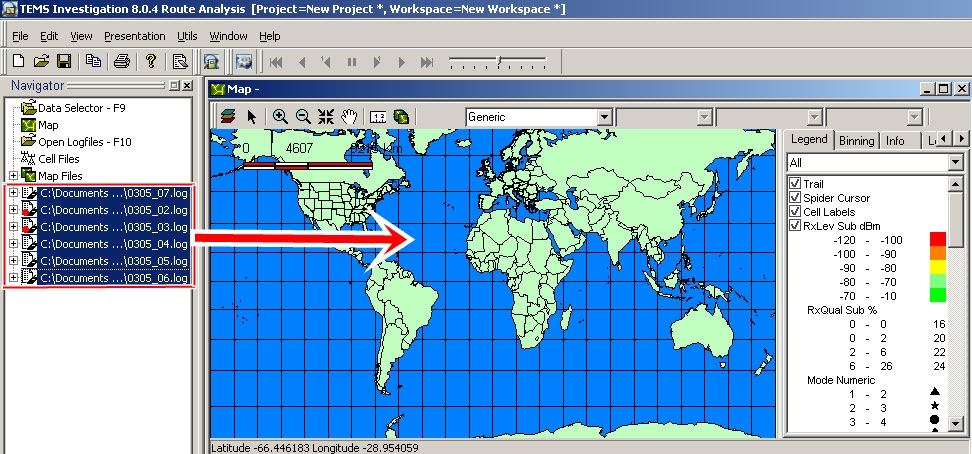Select the Zoom Out magnifier tool
This screenshot has width=972, height=454.
point(303,117)
